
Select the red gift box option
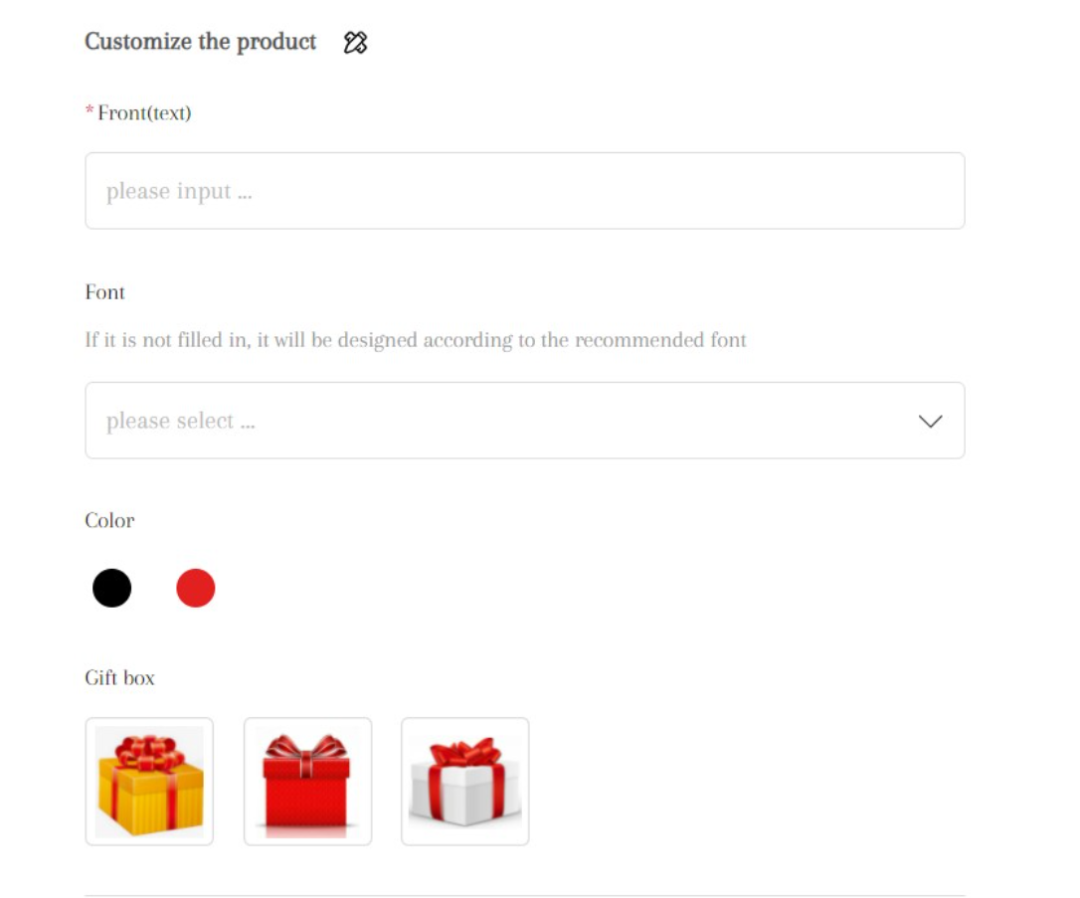point(307,781)
